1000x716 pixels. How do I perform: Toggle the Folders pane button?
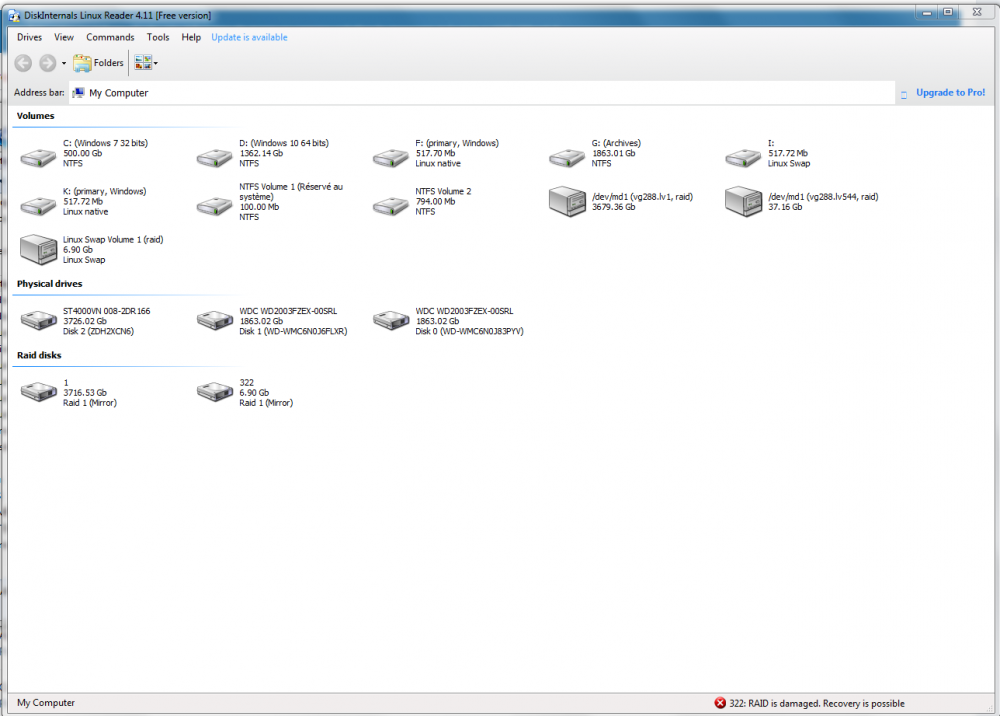pyautogui.click(x=98, y=62)
